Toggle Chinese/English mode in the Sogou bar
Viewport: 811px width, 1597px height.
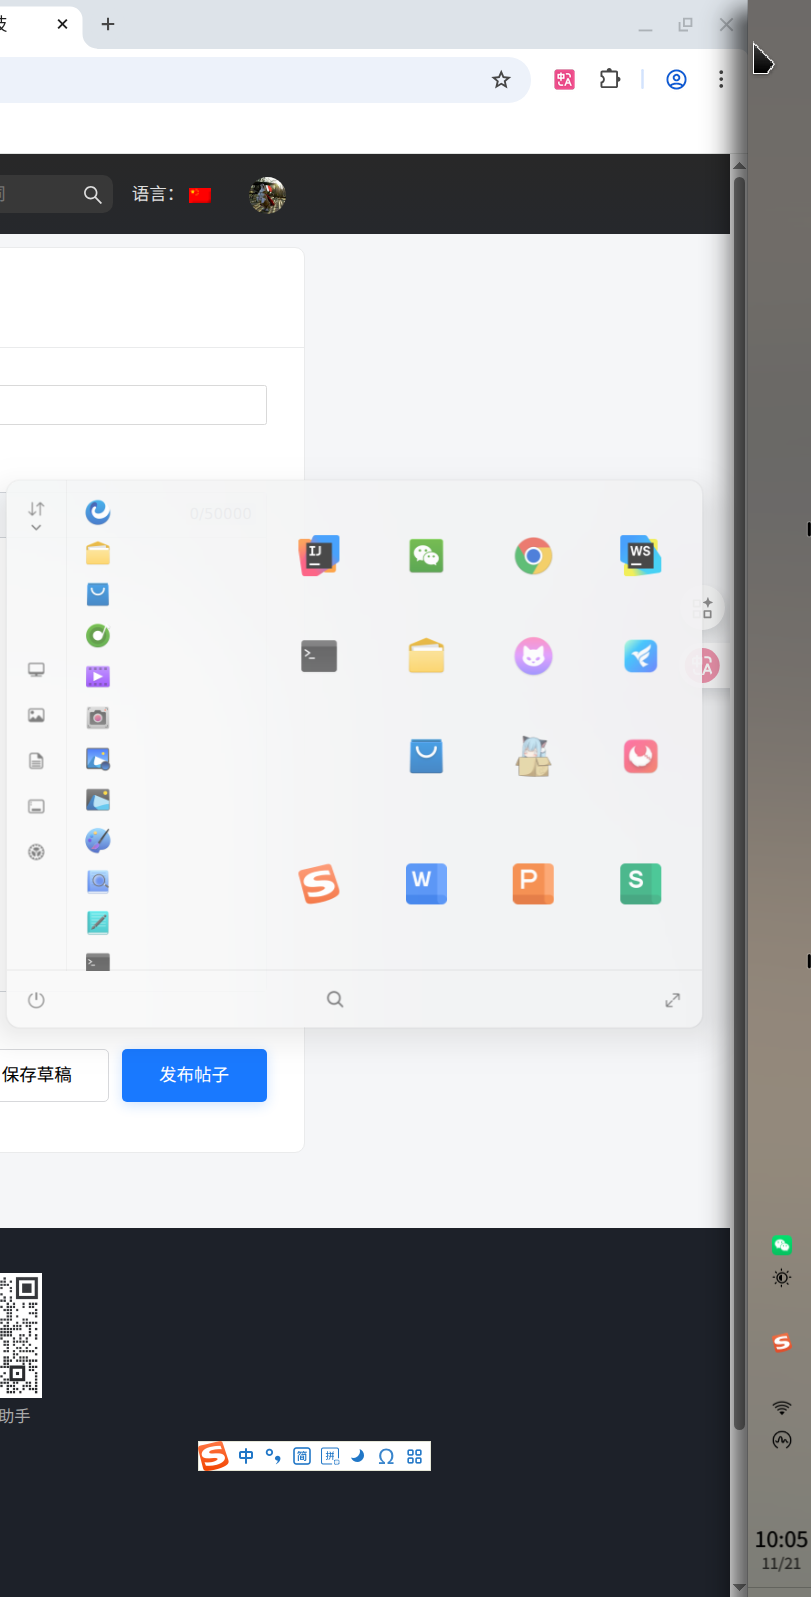tap(246, 1456)
